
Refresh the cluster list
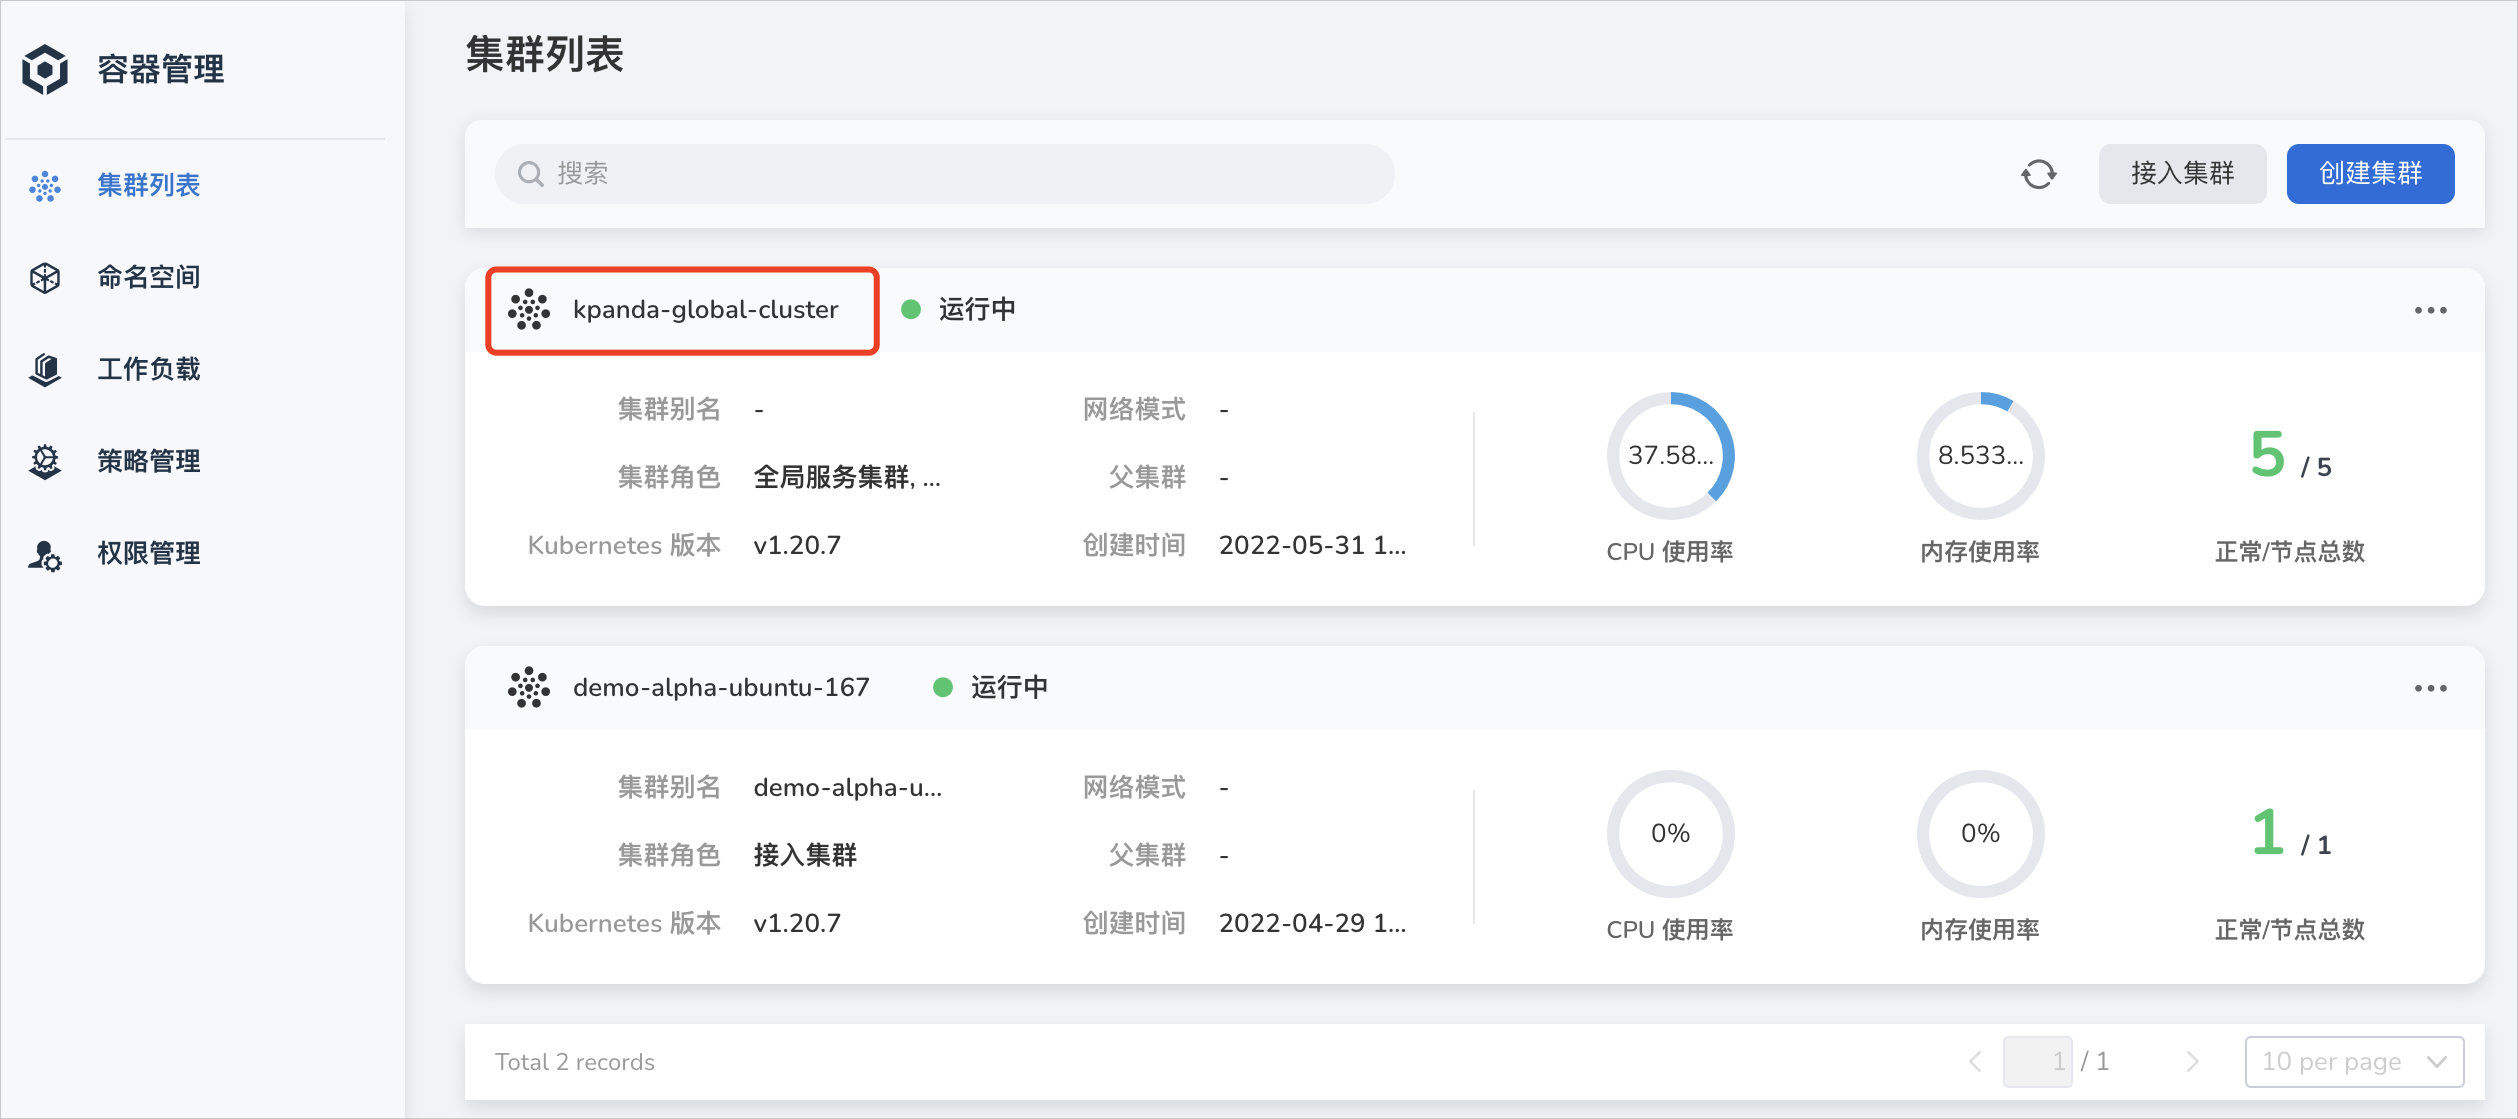(2038, 174)
